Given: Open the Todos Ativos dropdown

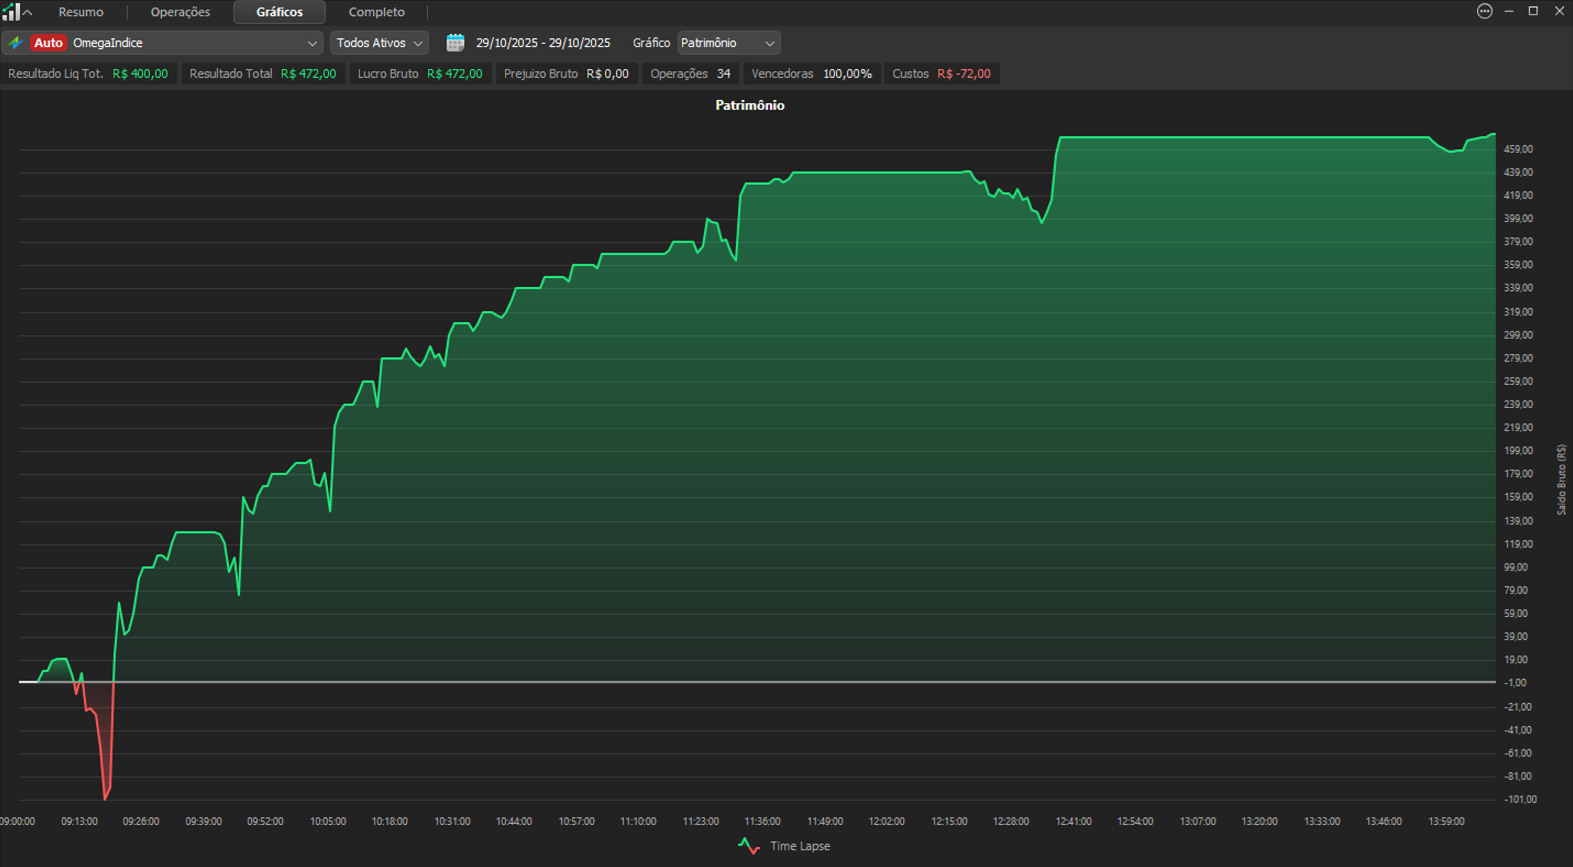Looking at the screenshot, I should tap(379, 43).
